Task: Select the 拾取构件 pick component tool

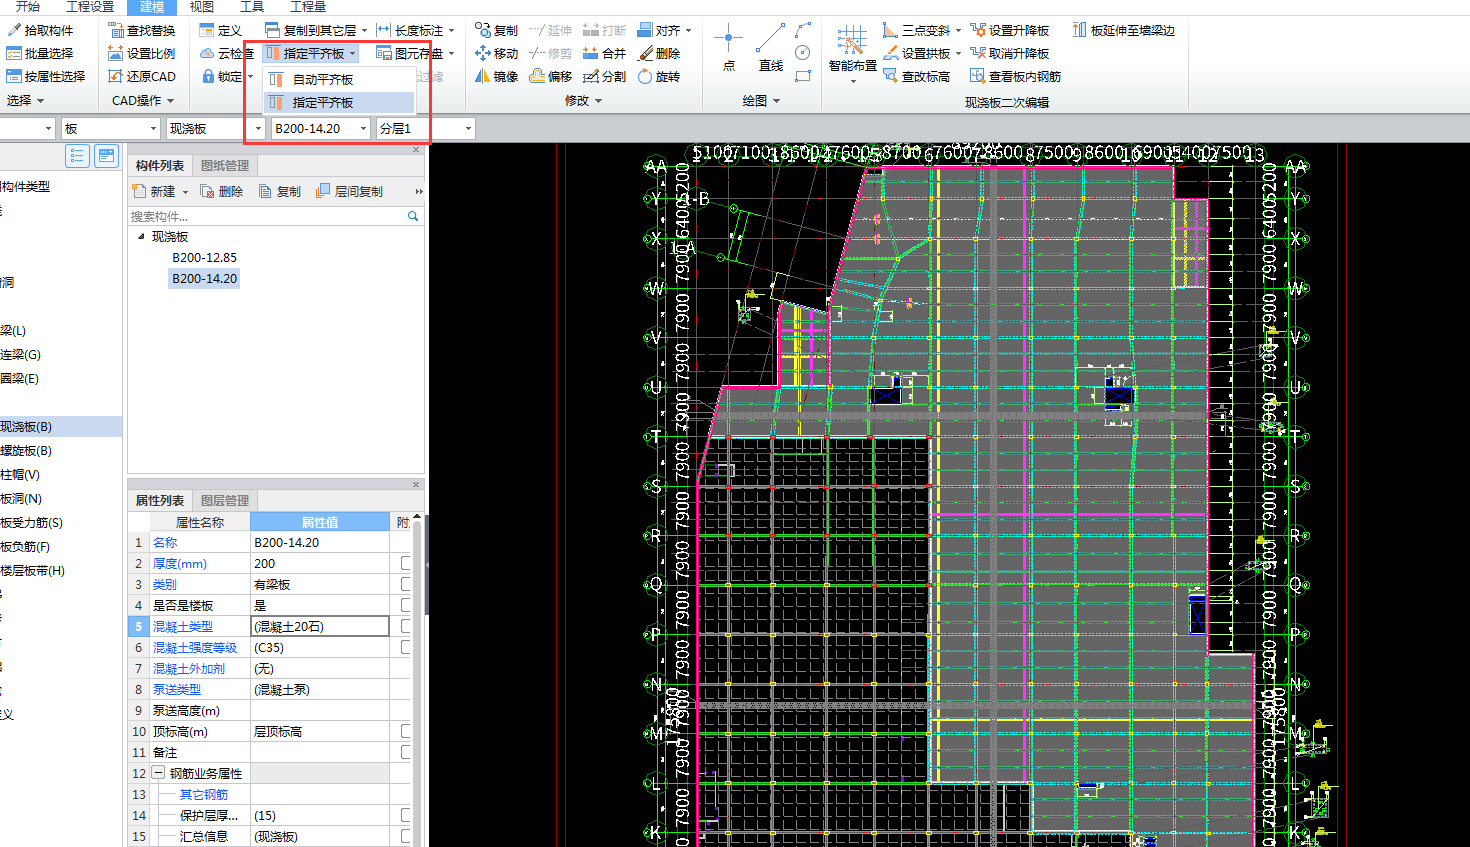Action: (x=40, y=30)
